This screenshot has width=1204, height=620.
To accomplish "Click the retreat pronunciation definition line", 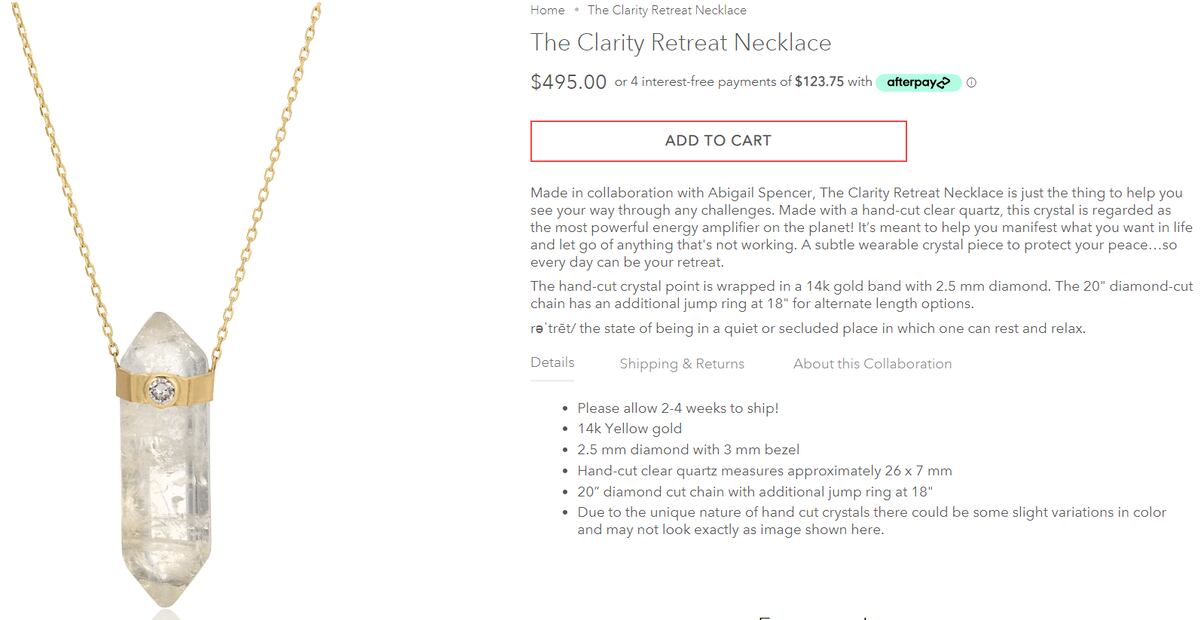I will click(x=808, y=328).
